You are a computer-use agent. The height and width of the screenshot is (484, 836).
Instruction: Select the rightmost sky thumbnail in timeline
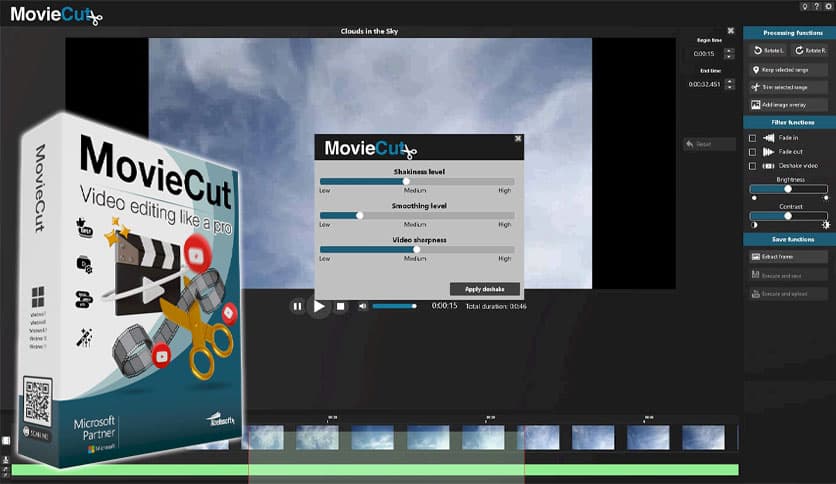coord(703,437)
